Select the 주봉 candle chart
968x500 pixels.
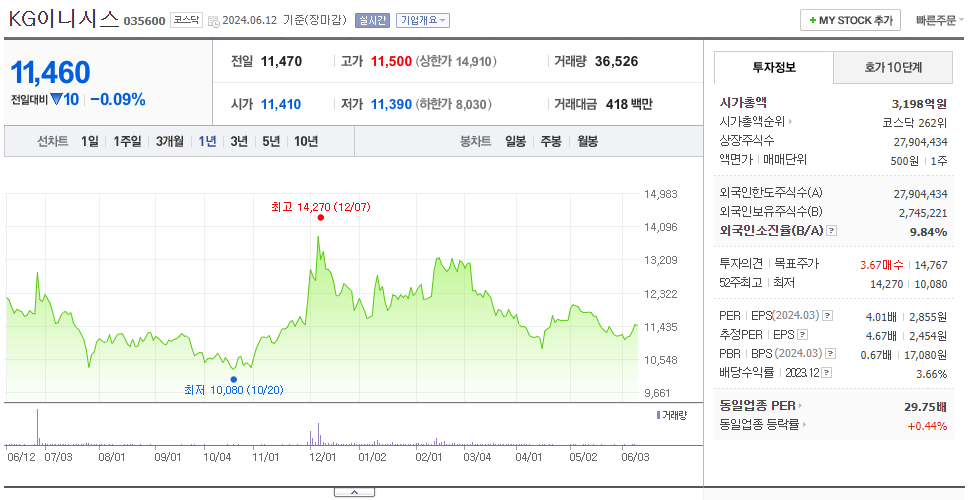(551, 141)
